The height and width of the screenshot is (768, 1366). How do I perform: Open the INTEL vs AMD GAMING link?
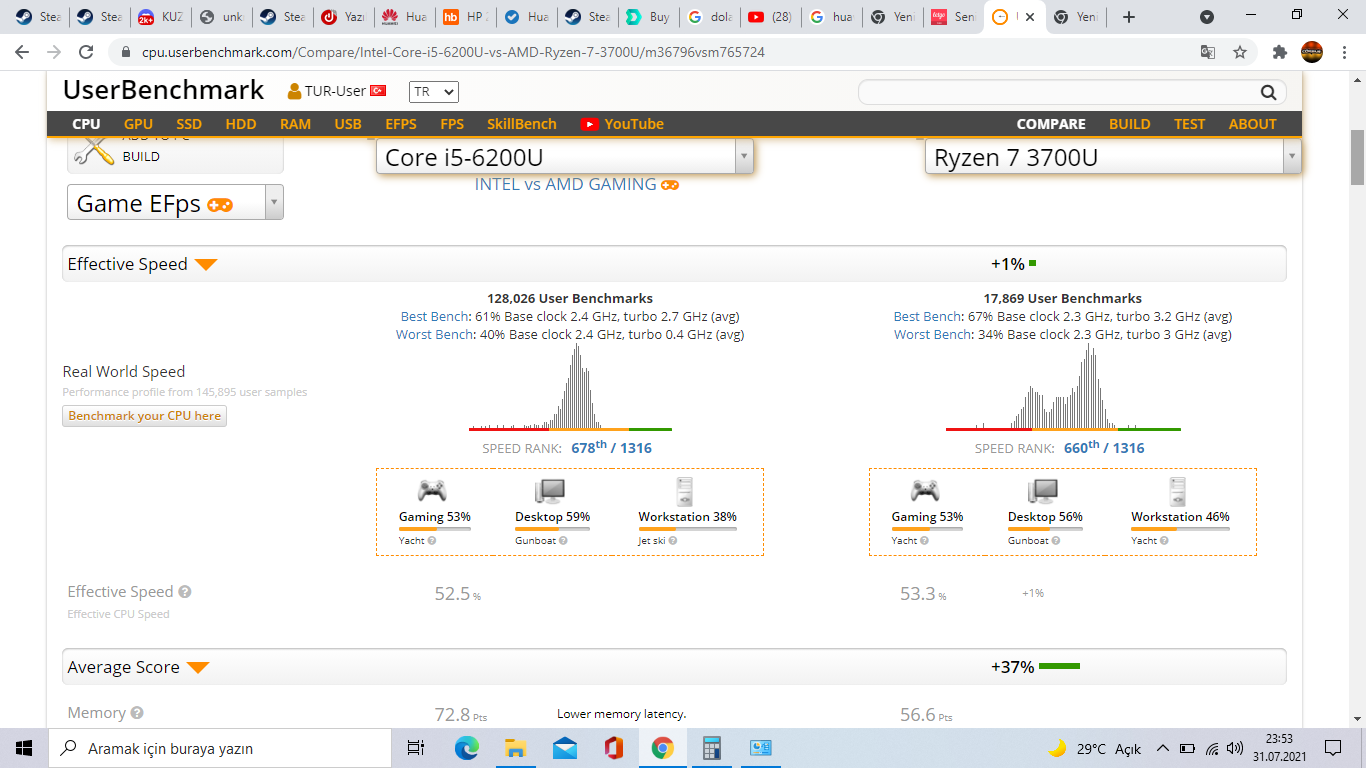click(577, 184)
